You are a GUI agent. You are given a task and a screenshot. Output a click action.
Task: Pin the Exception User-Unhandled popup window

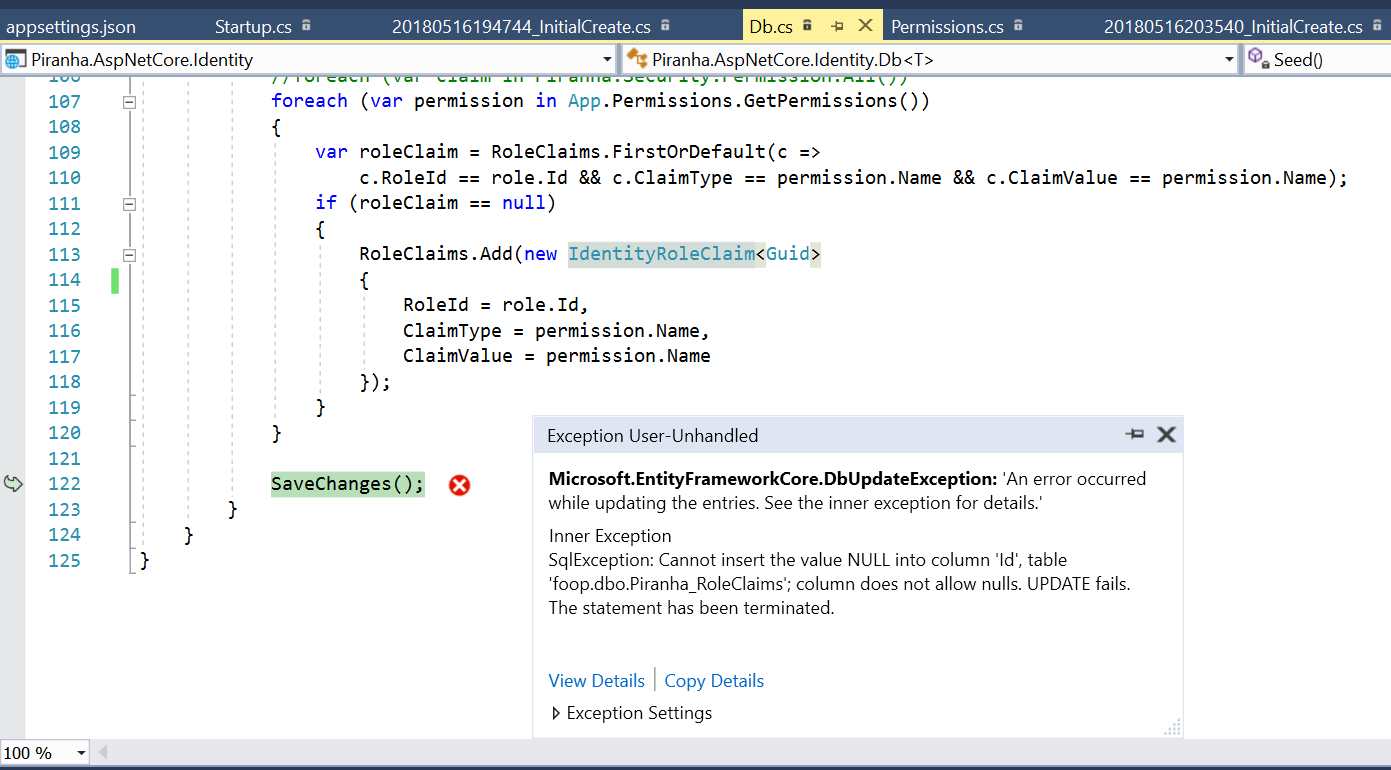[x=1135, y=434]
